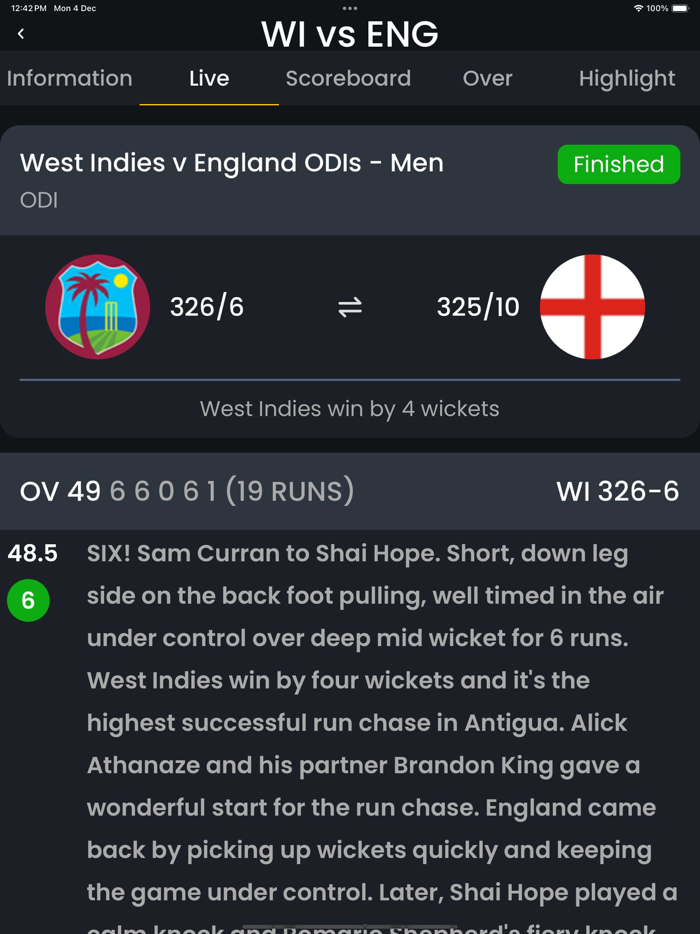Viewport: 700px width, 934px height.
Task: Tap the match result text about four wickets
Action: [349, 409]
